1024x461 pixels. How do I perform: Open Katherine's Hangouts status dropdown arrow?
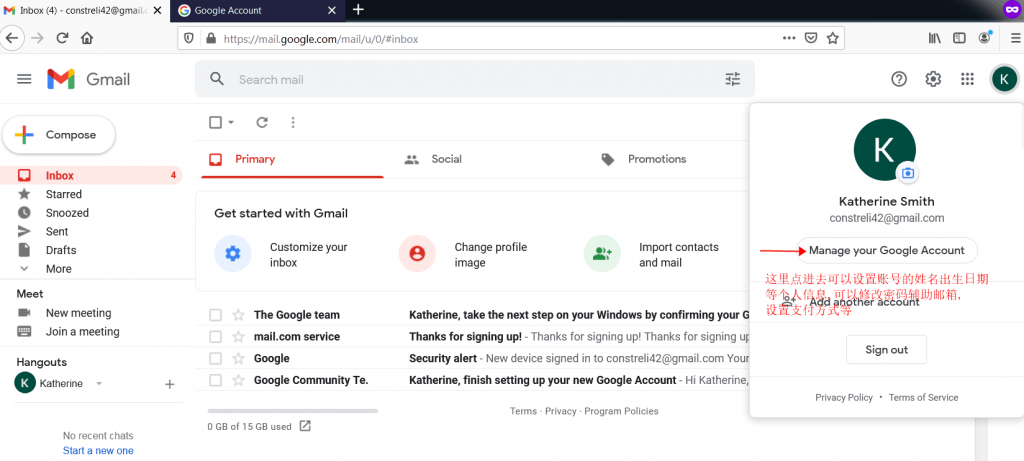(x=99, y=384)
